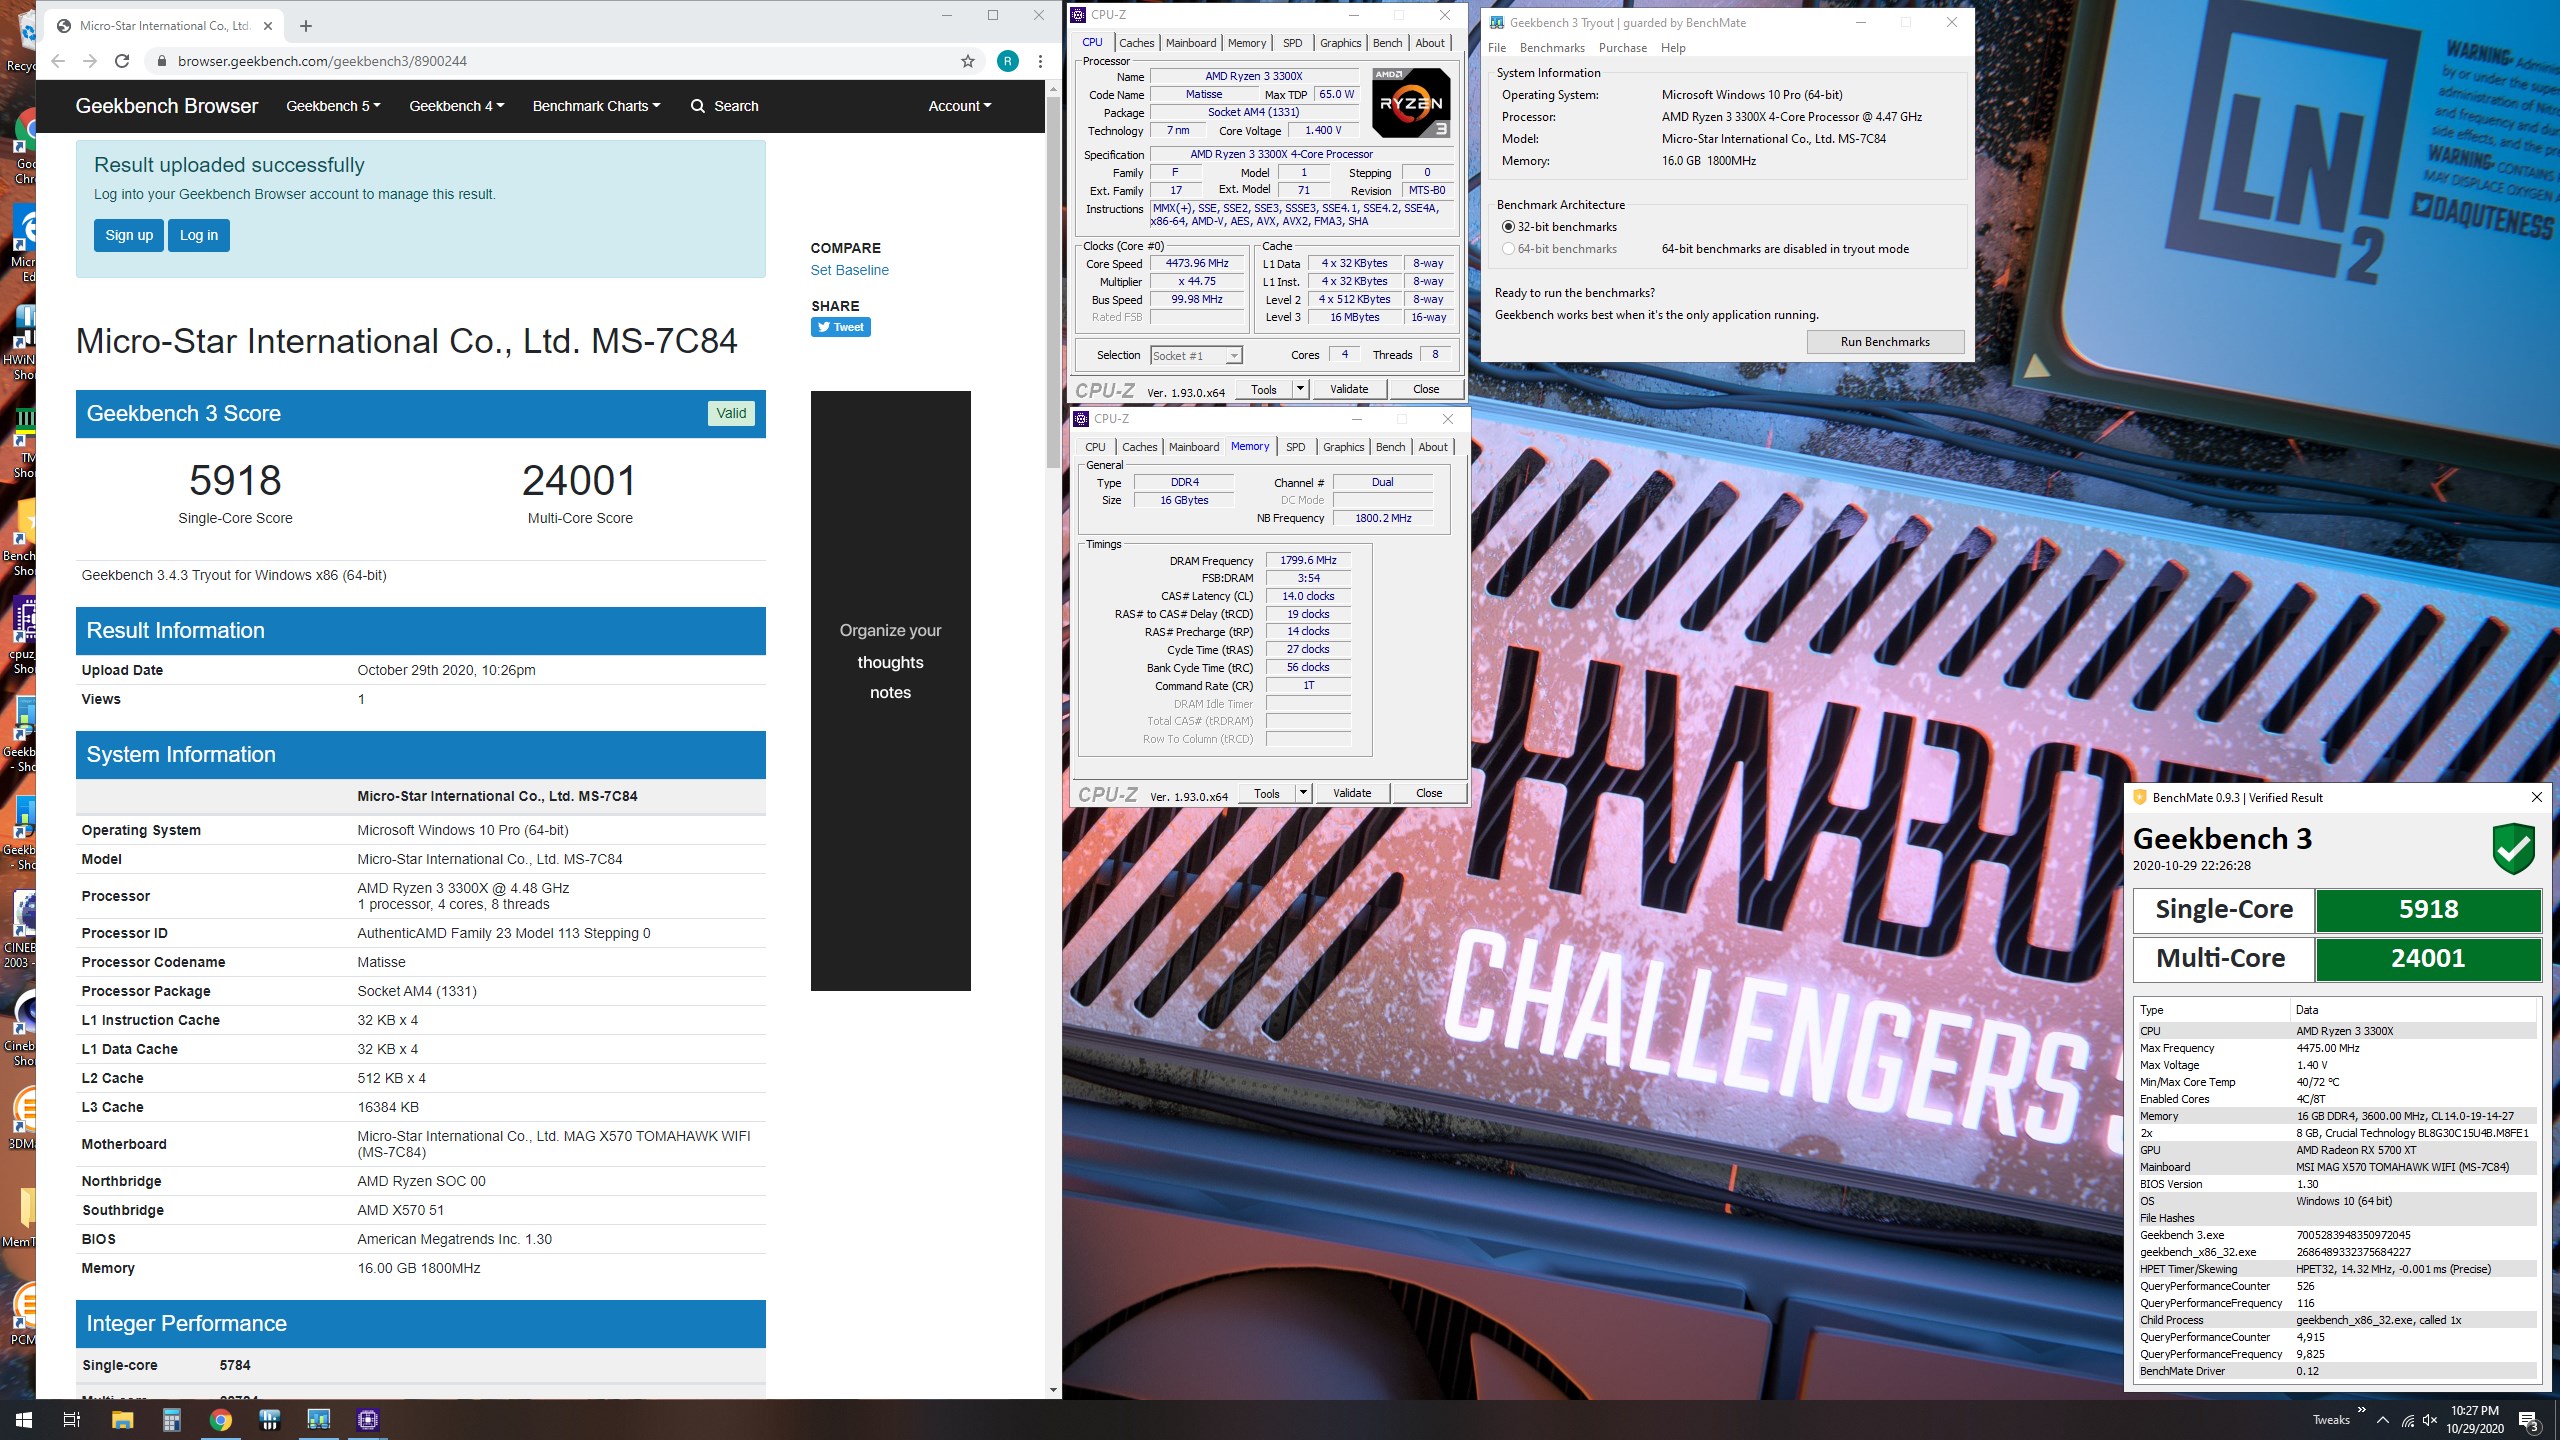This screenshot has width=2560, height=1440.
Task: Click Close button in bottom CPU-Z window
Action: click(1429, 793)
